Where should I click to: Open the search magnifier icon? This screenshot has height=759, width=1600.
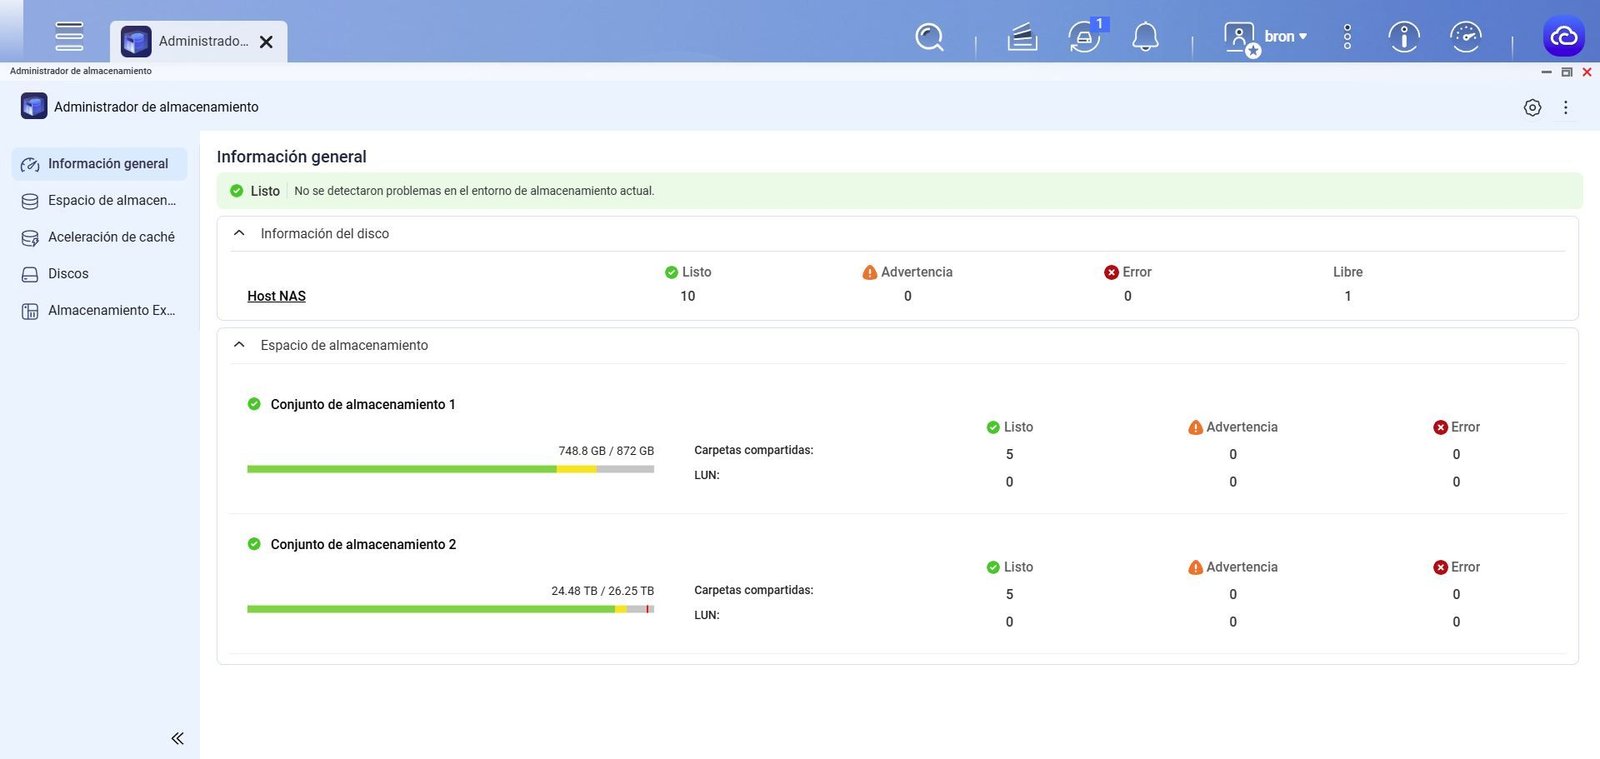[x=930, y=37]
